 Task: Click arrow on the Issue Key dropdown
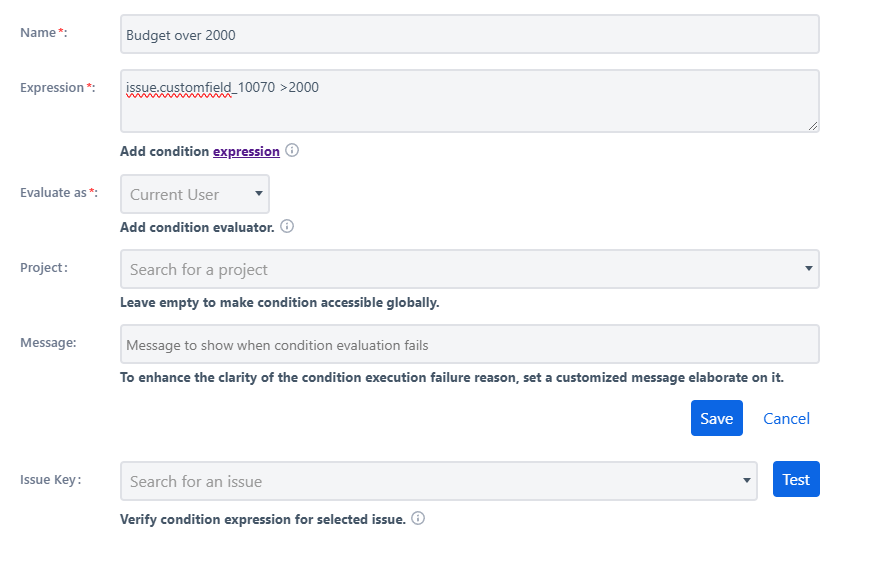pos(746,480)
